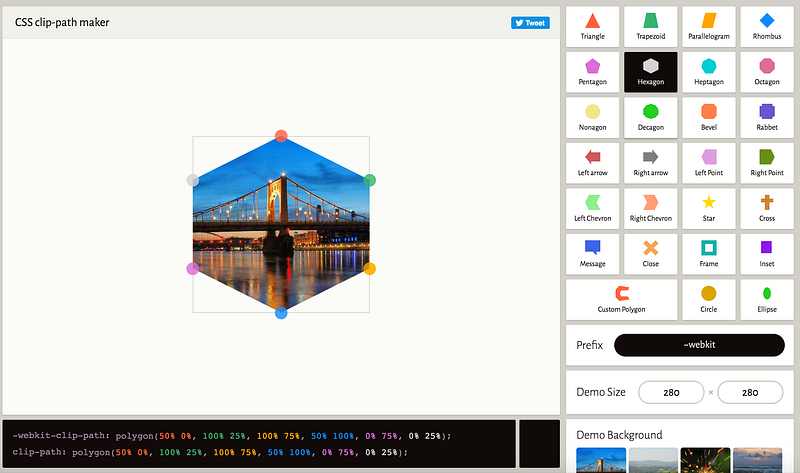Viewport: 800px width, 473px height.
Task: Select the Close X shape
Action: (651, 254)
